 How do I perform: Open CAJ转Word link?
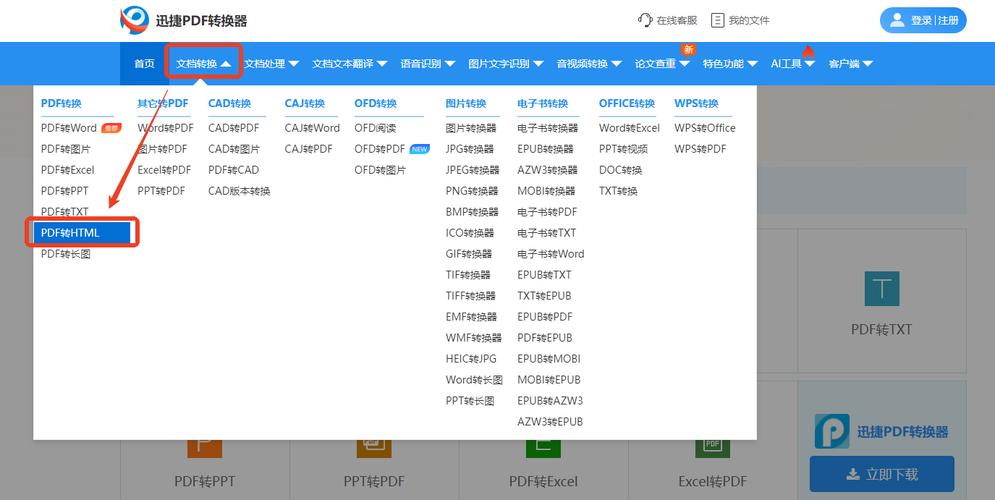coord(312,128)
